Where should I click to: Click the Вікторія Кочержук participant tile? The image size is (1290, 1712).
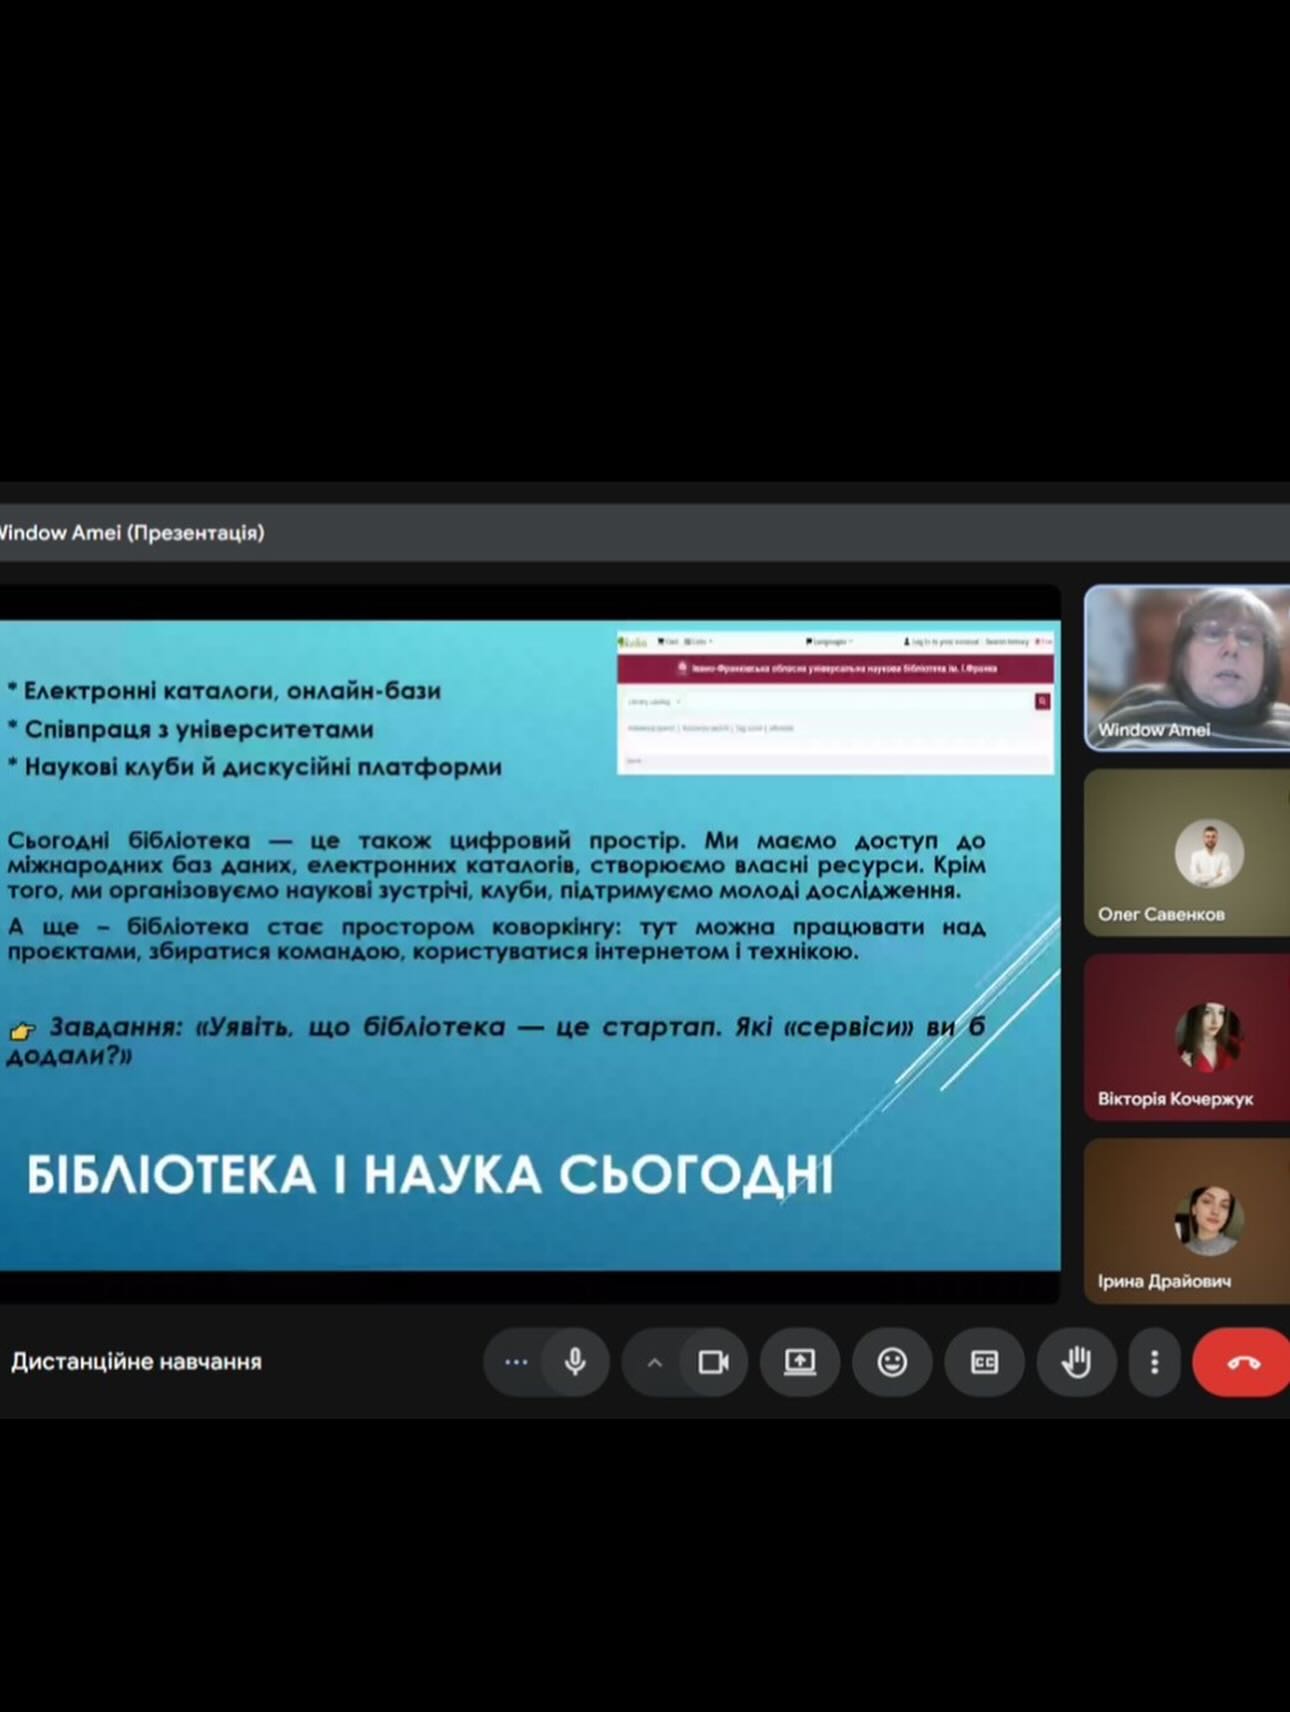coord(1187,1037)
